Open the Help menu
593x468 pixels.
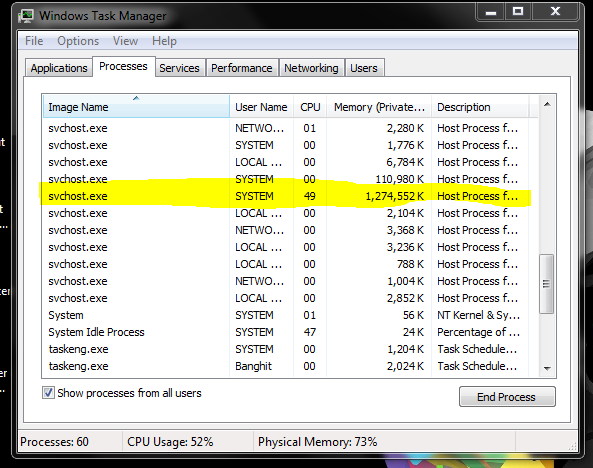pyautogui.click(x=164, y=41)
